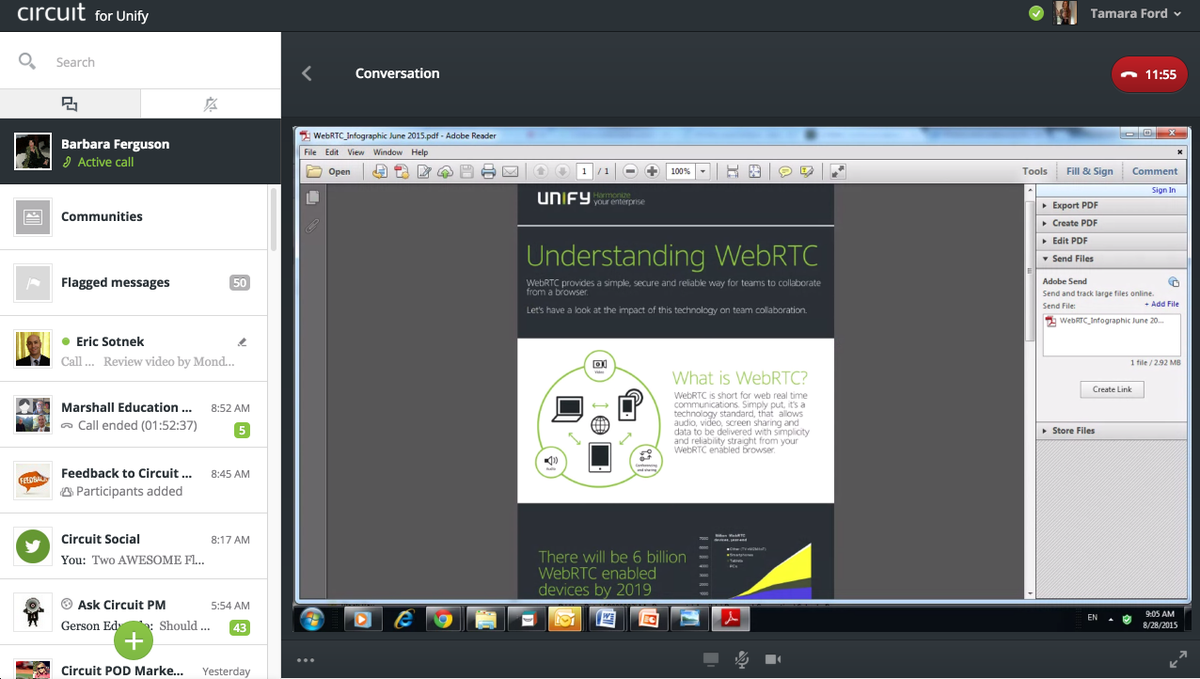Click the zoom out minus icon
The height and width of the screenshot is (679, 1200).
(x=630, y=172)
